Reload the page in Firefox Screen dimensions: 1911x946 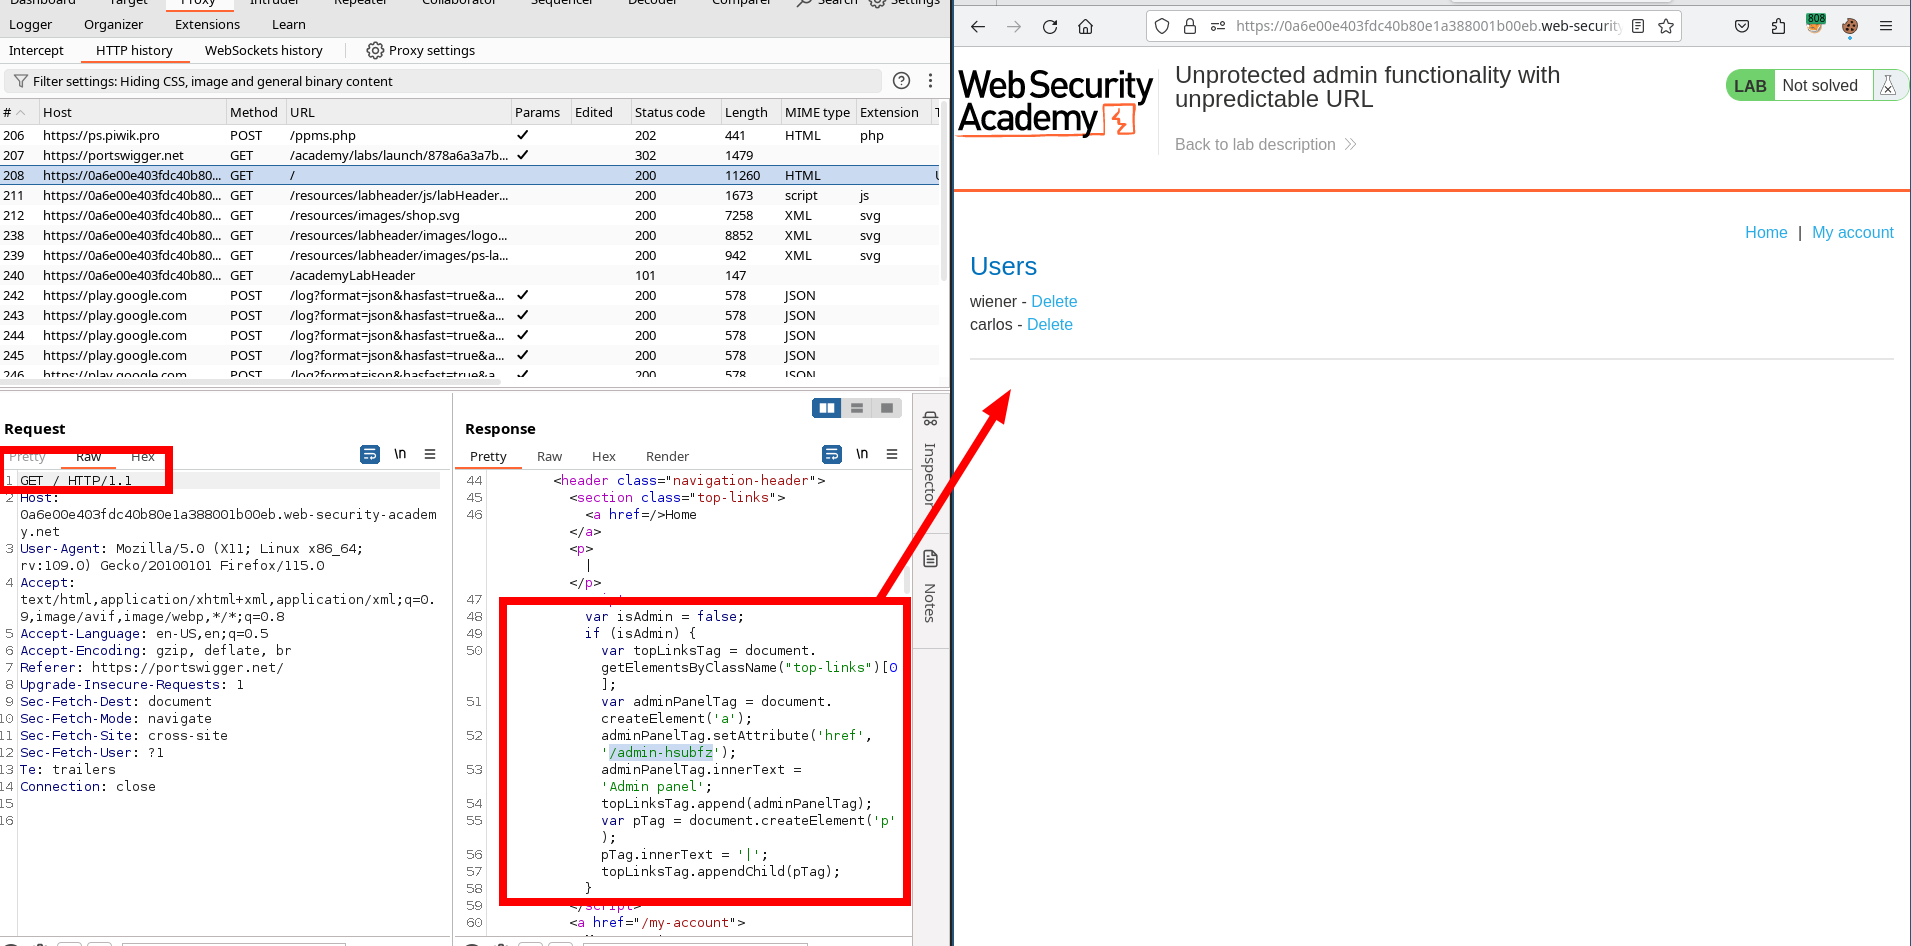tap(1050, 27)
